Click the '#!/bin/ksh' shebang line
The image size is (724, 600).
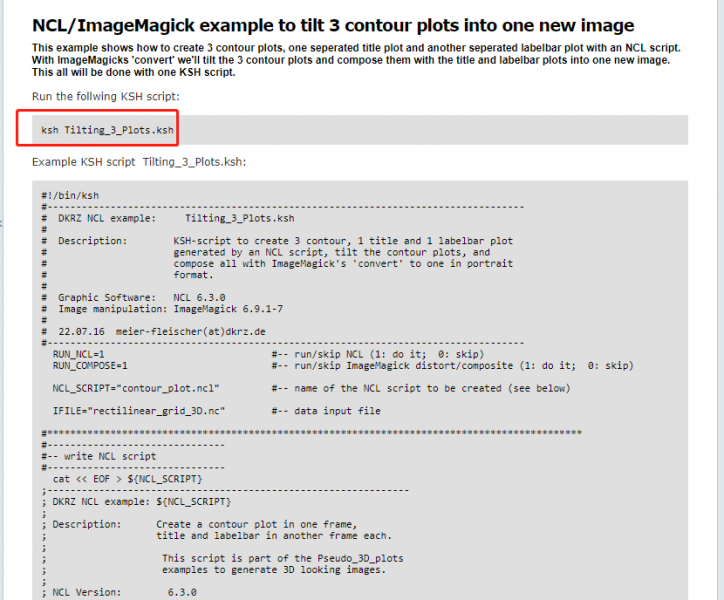pos(70,196)
